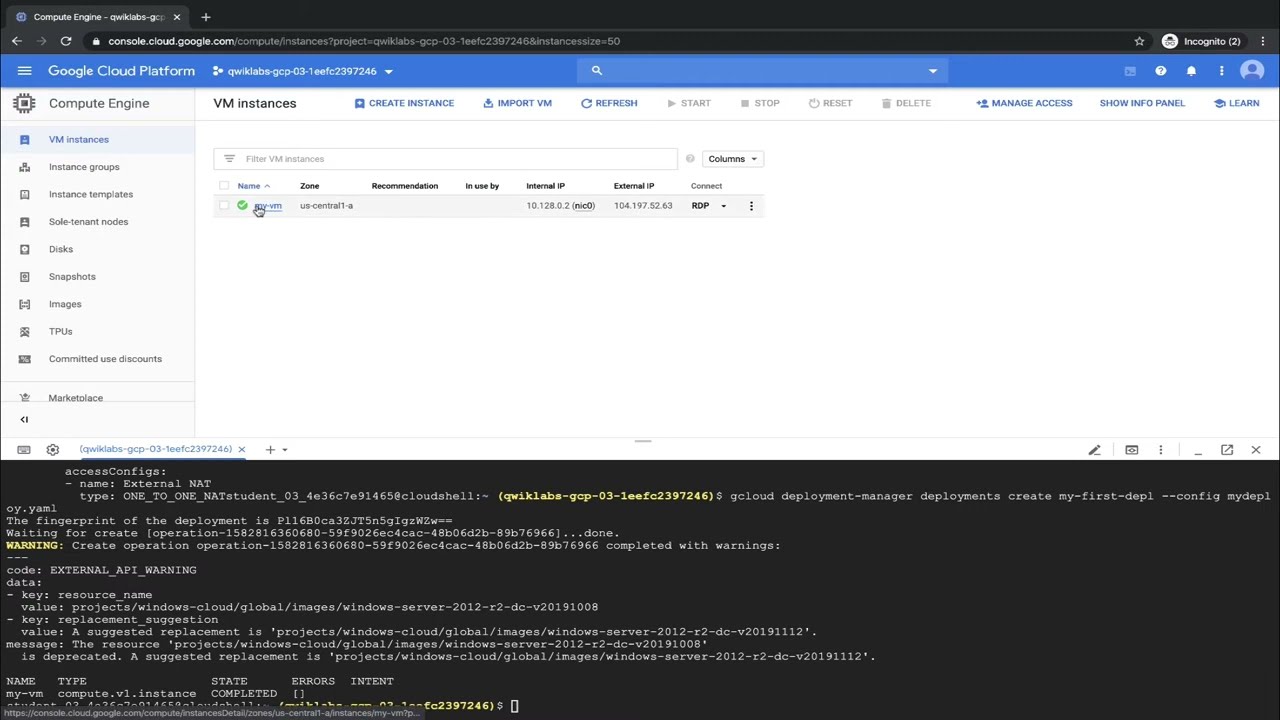Viewport: 1280px width, 720px height.
Task: Click the STOP toolbar button
Action: pyautogui.click(x=760, y=103)
